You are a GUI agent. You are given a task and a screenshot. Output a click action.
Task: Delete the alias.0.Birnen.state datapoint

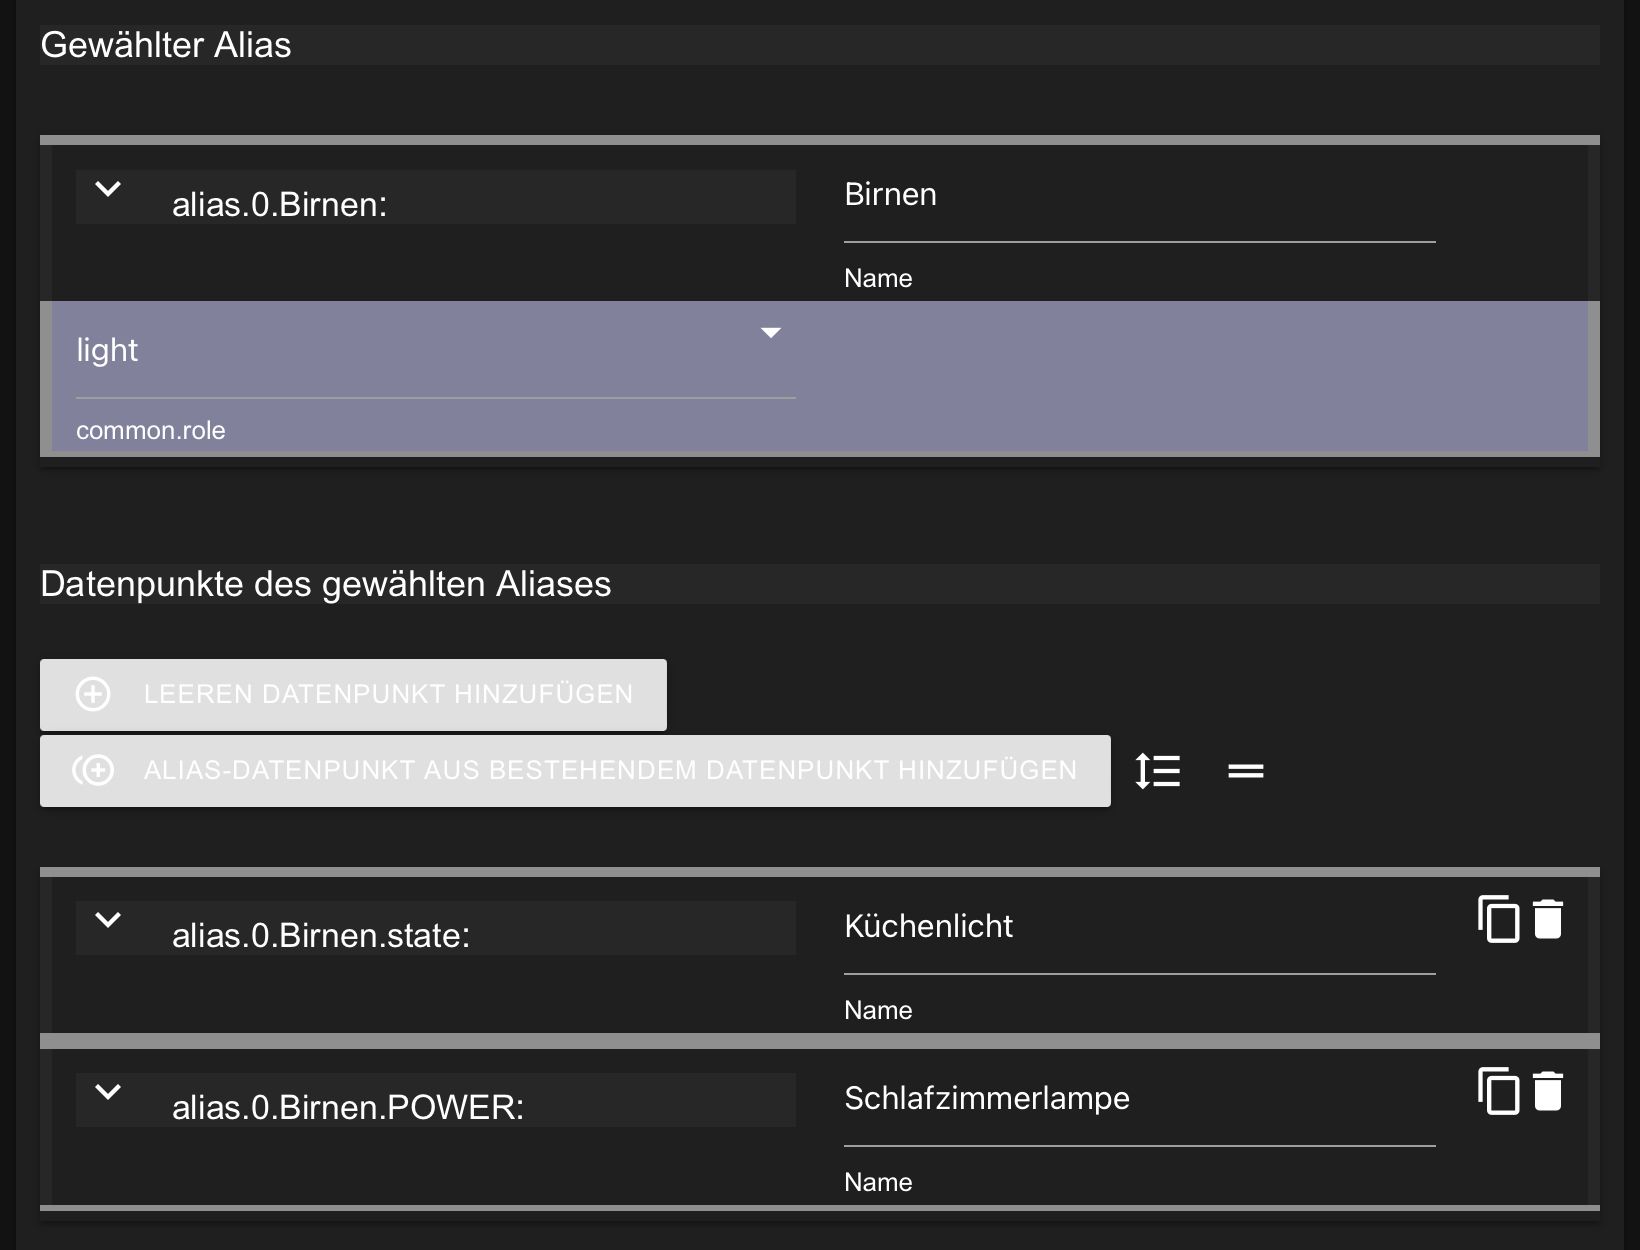(1548, 919)
